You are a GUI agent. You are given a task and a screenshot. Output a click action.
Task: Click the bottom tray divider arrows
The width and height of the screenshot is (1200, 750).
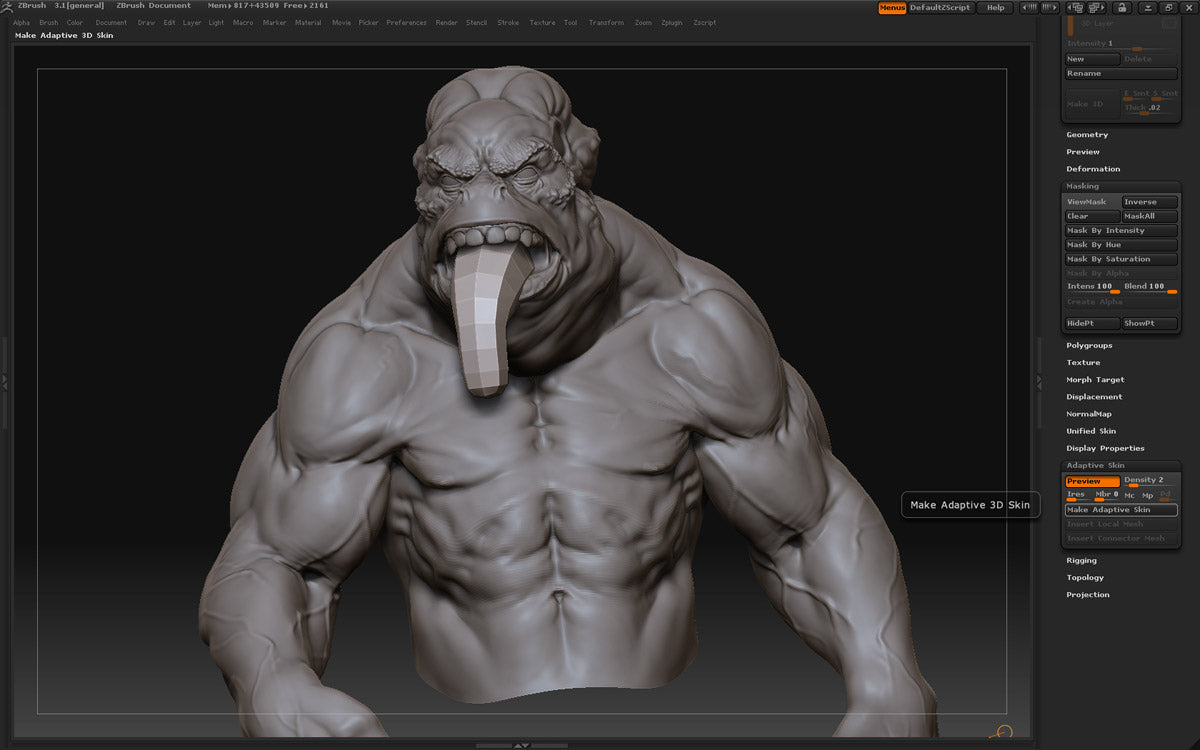click(521, 745)
